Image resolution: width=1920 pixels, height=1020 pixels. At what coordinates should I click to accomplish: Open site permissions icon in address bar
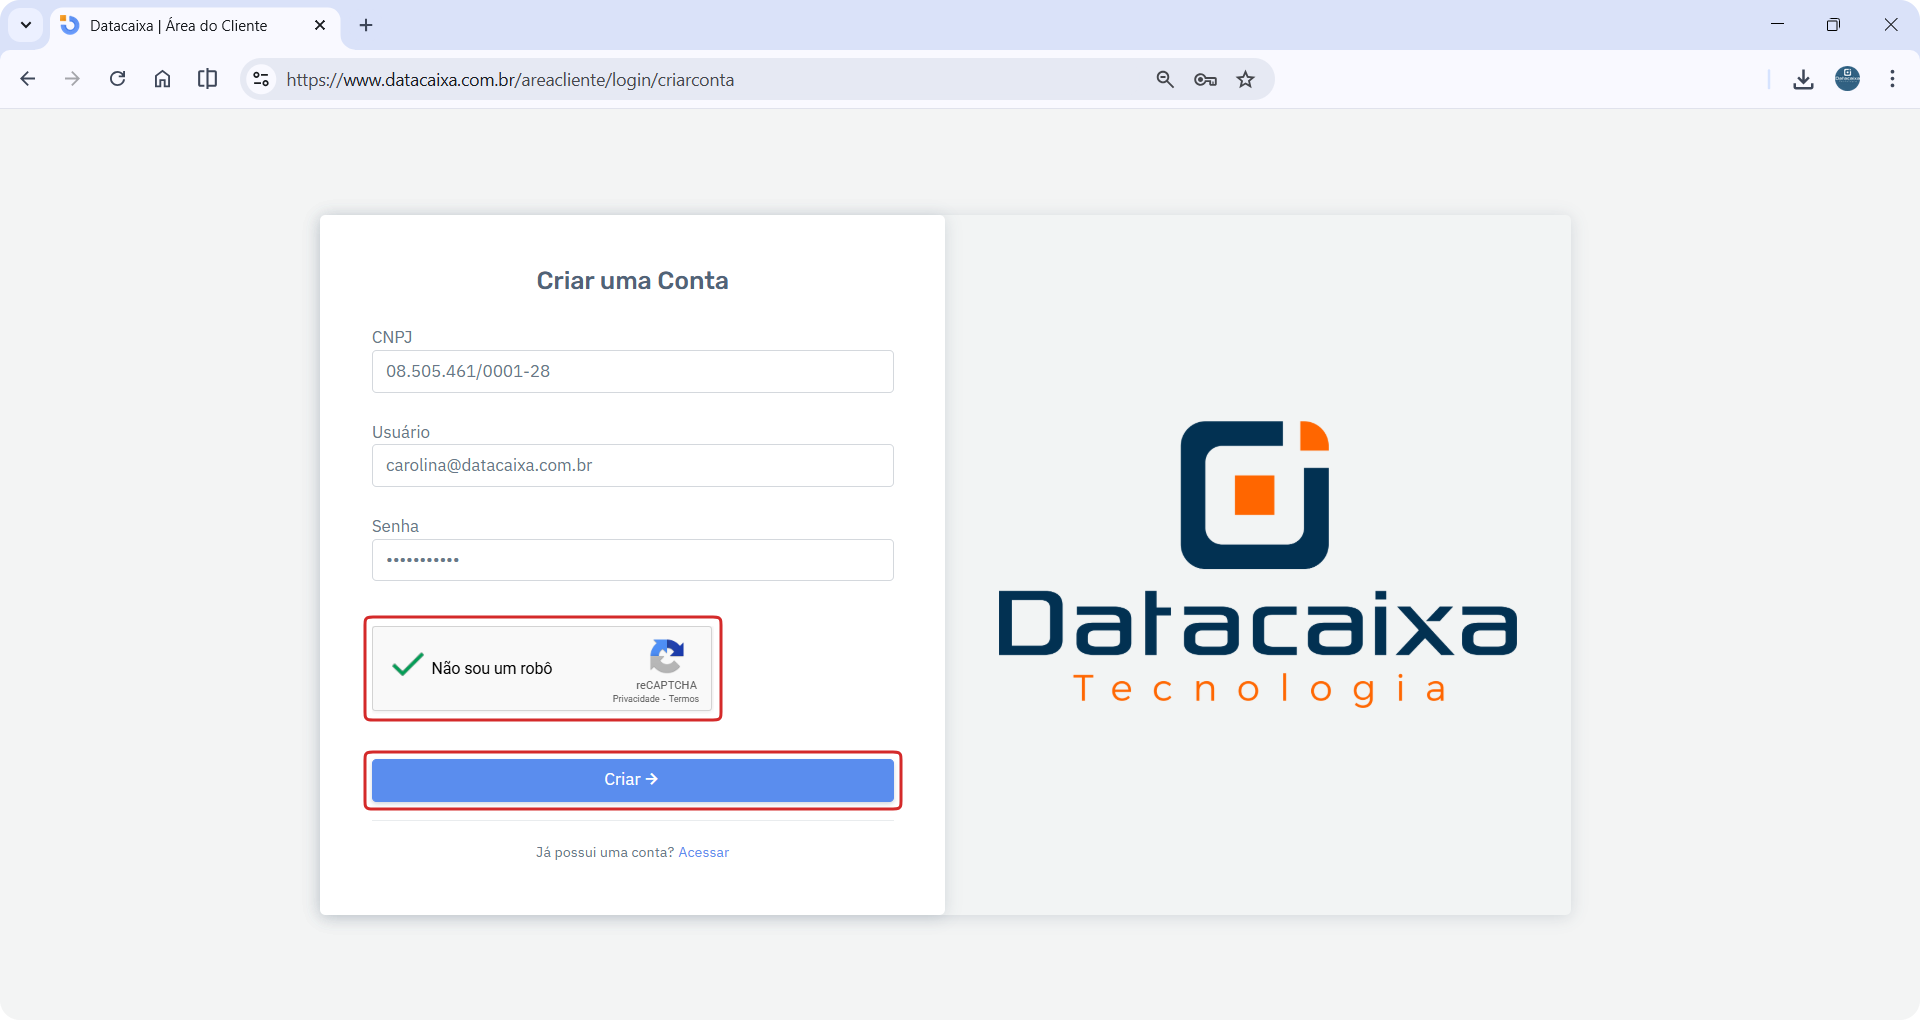pos(260,79)
